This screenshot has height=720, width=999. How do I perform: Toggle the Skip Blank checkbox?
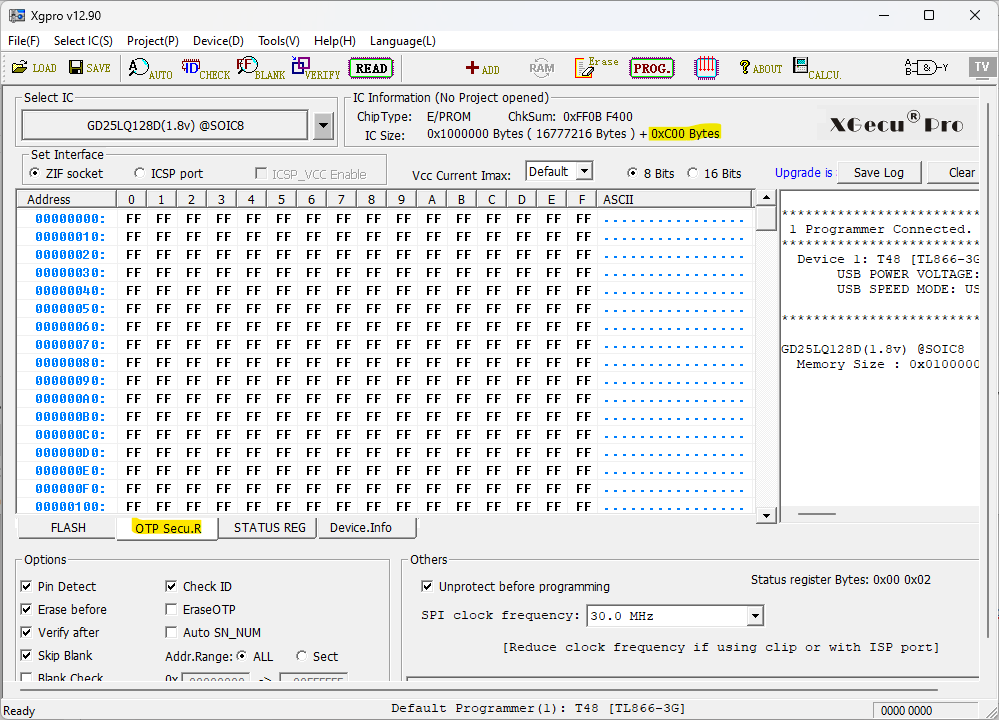click(26, 655)
